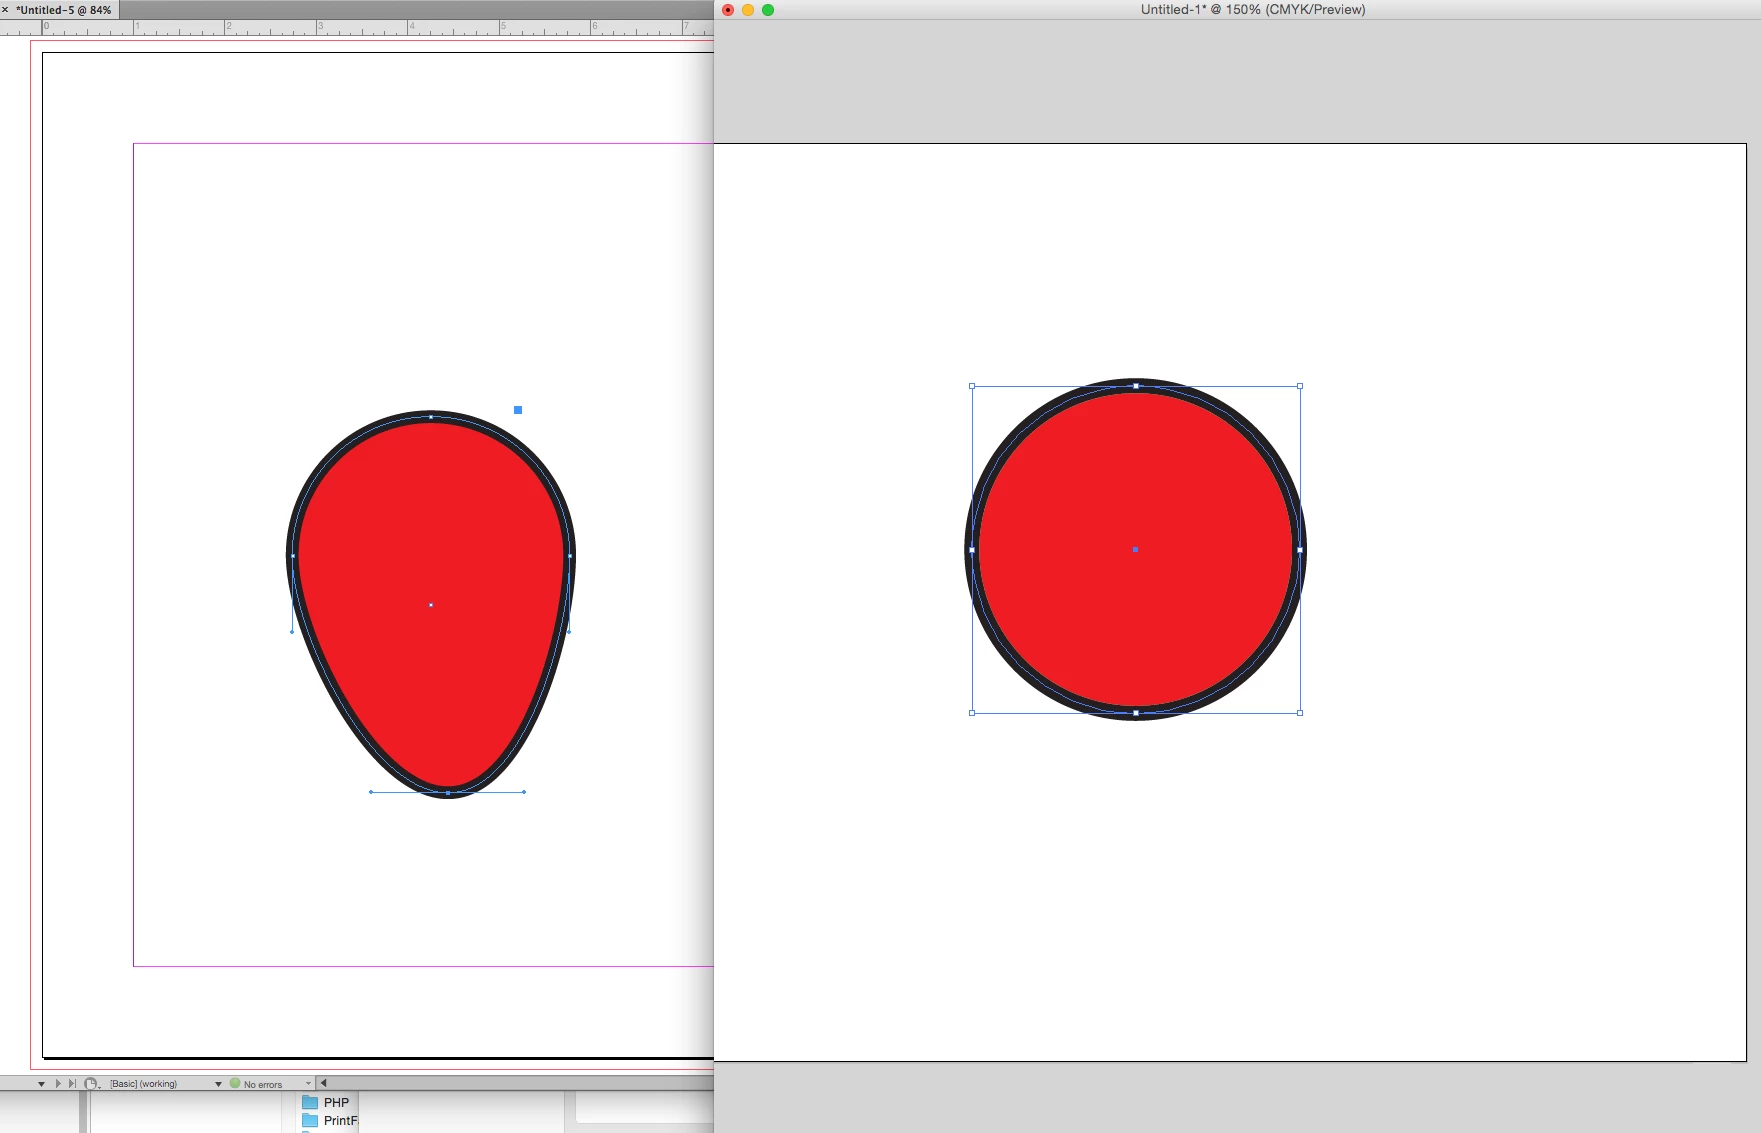1761x1133 pixels.
Task: Click top-left bounding box handle of circle
Action: [x=972, y=386]
